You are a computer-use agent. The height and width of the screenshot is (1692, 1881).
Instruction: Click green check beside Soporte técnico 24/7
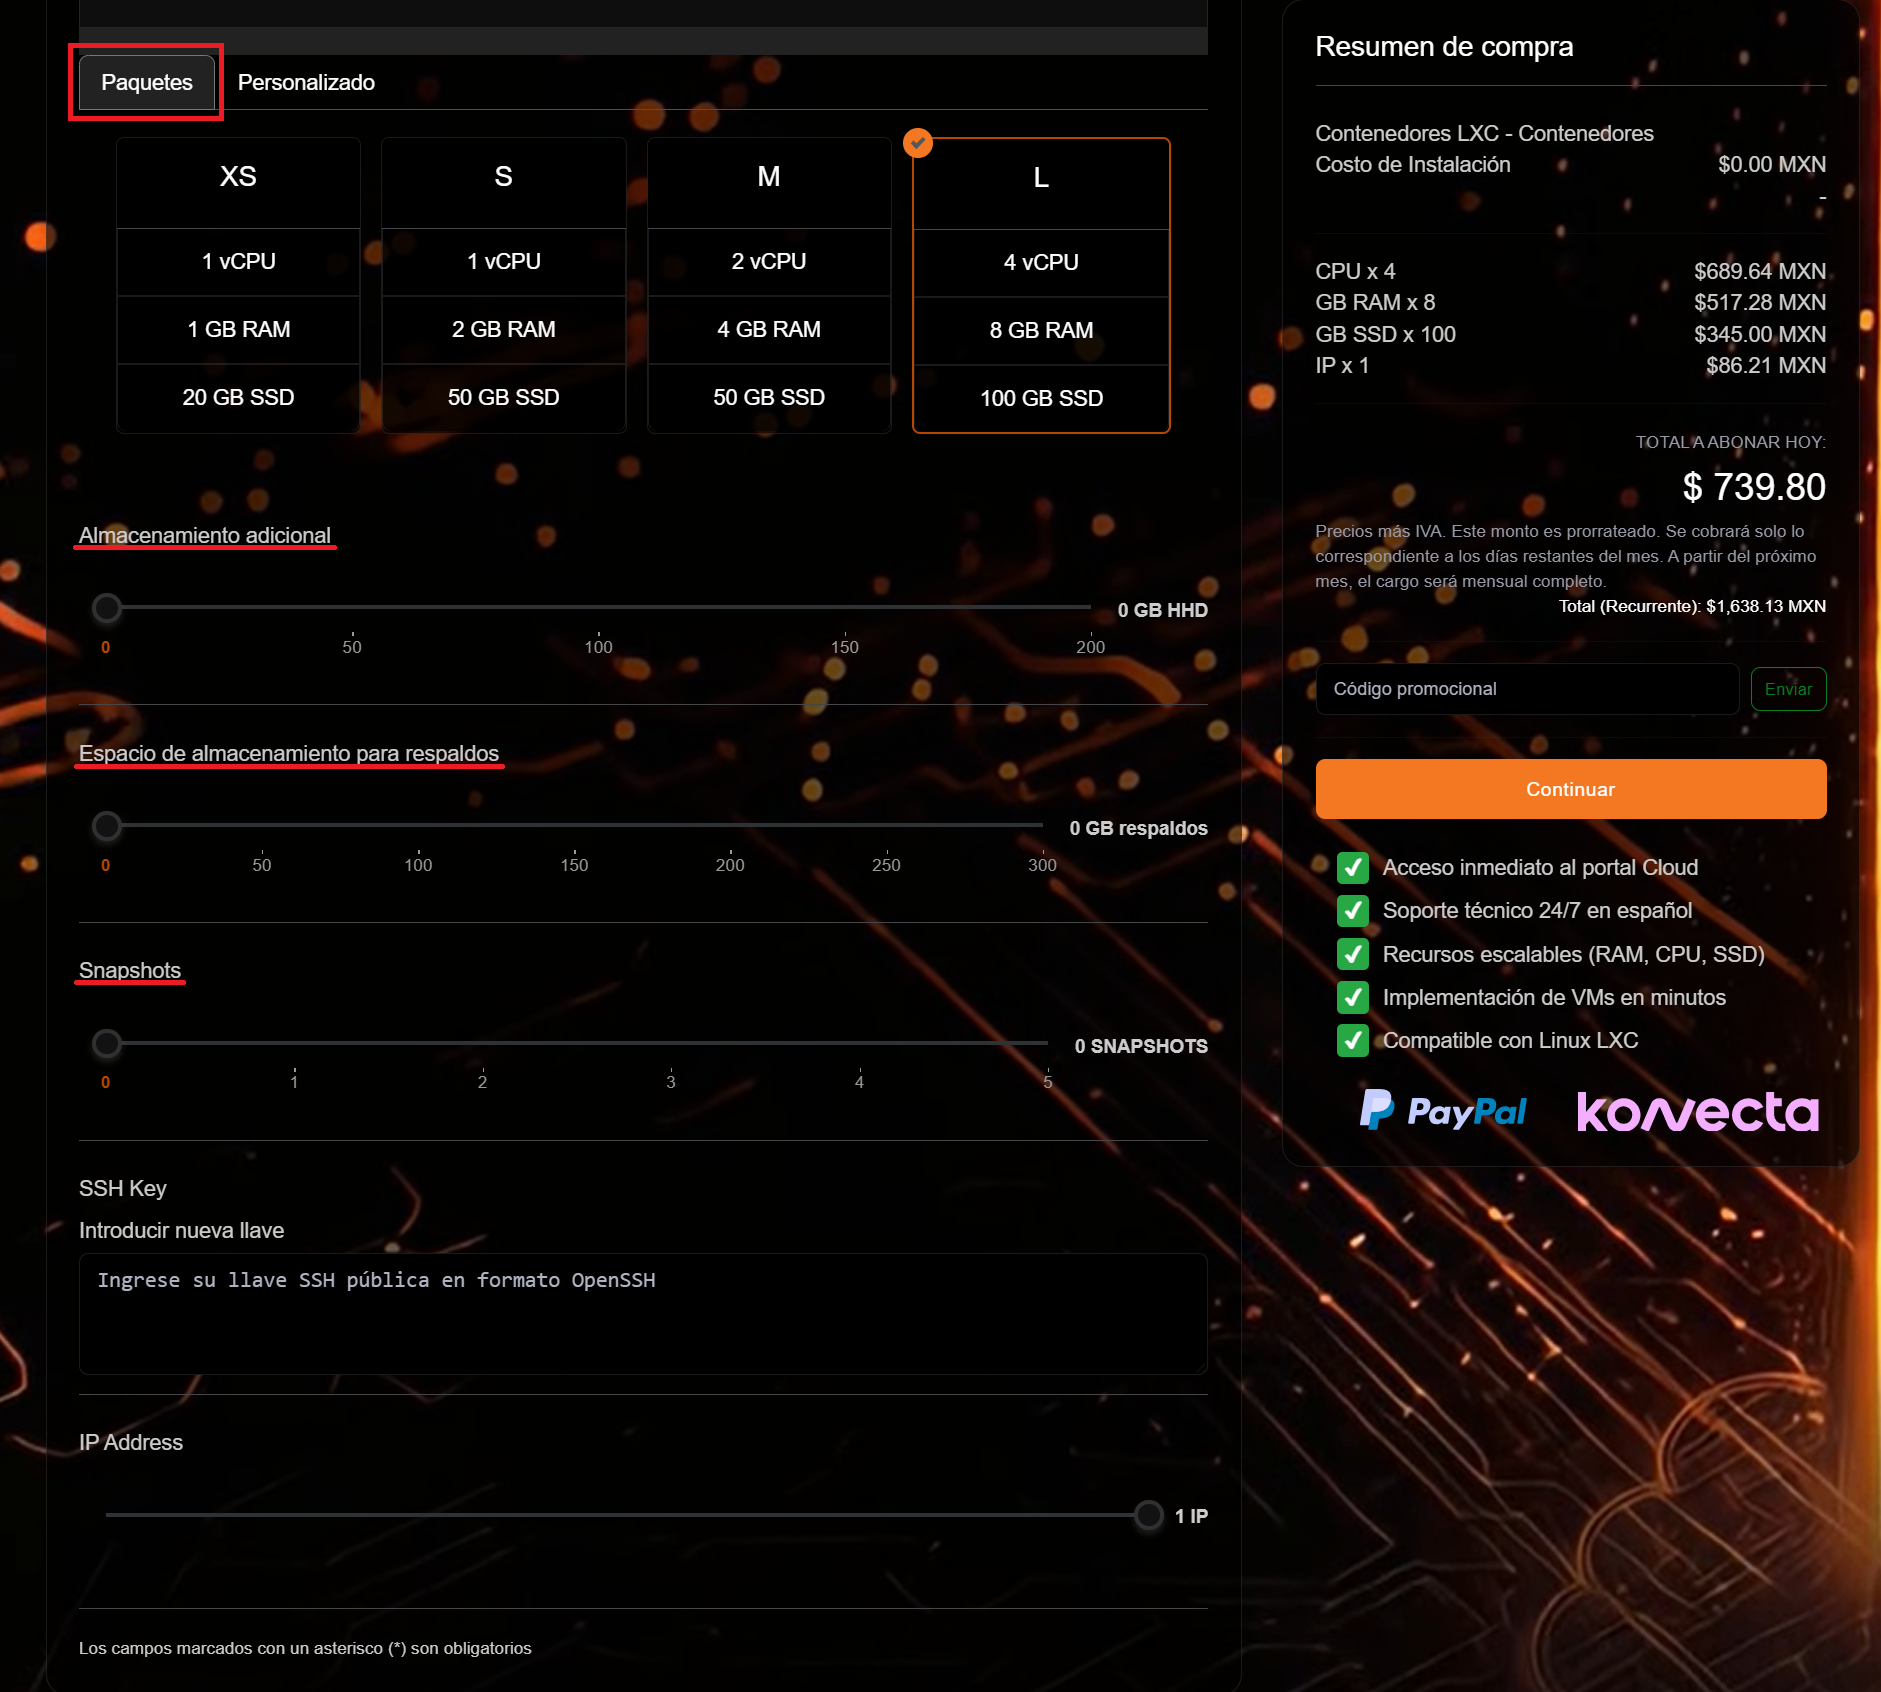pyautogui.click(x=1352, y=910)
